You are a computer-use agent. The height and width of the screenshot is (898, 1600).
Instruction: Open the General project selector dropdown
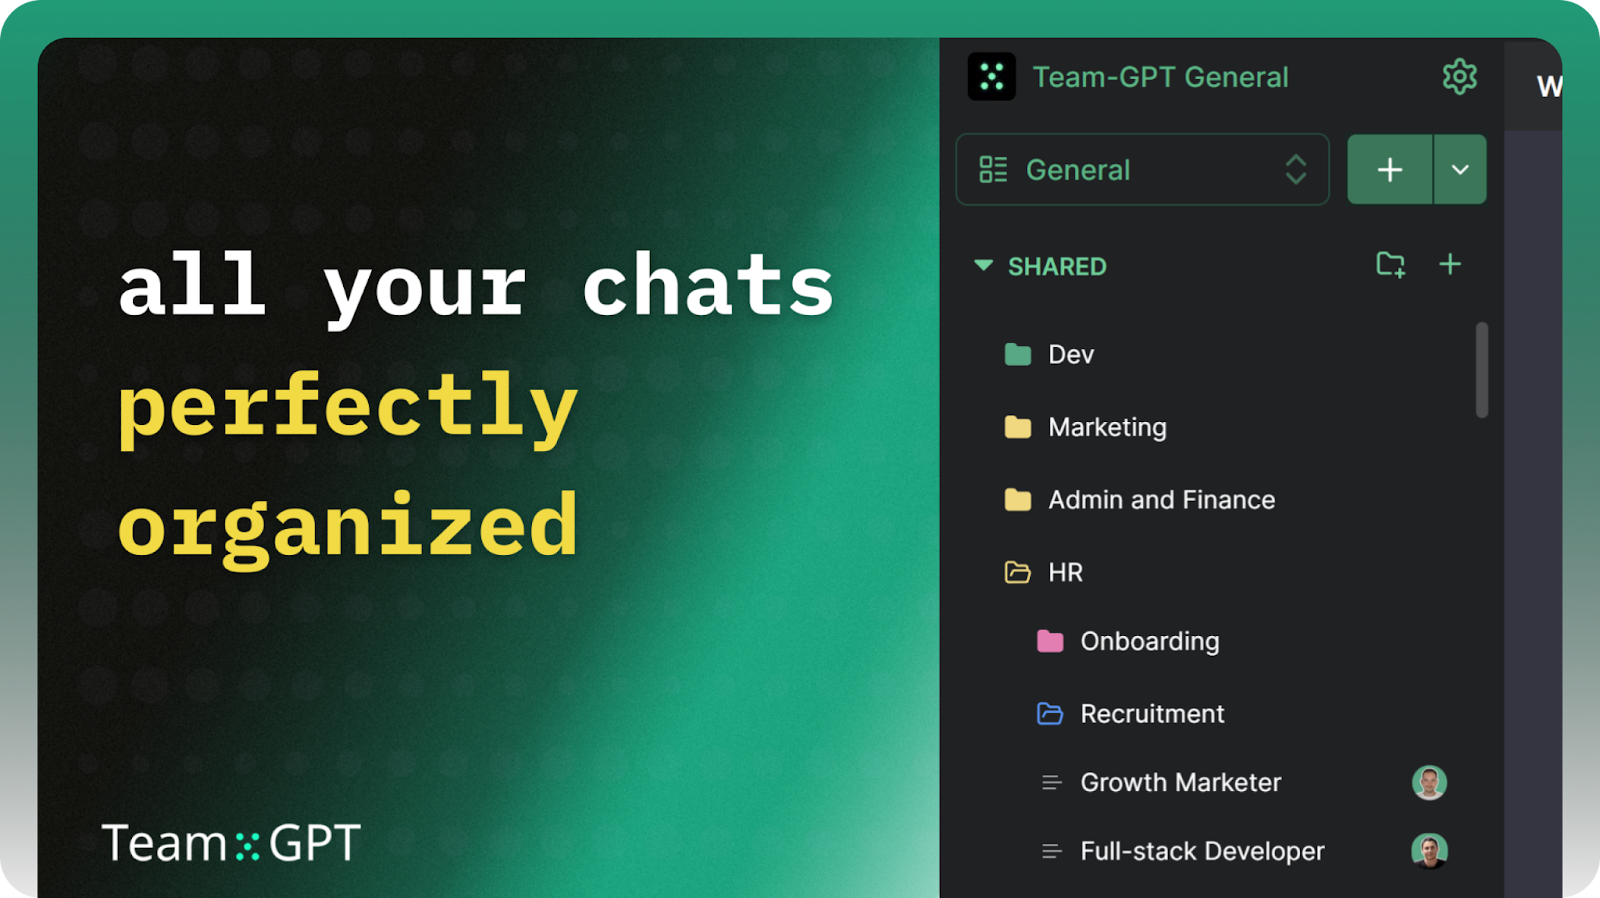pos(1142,170)
